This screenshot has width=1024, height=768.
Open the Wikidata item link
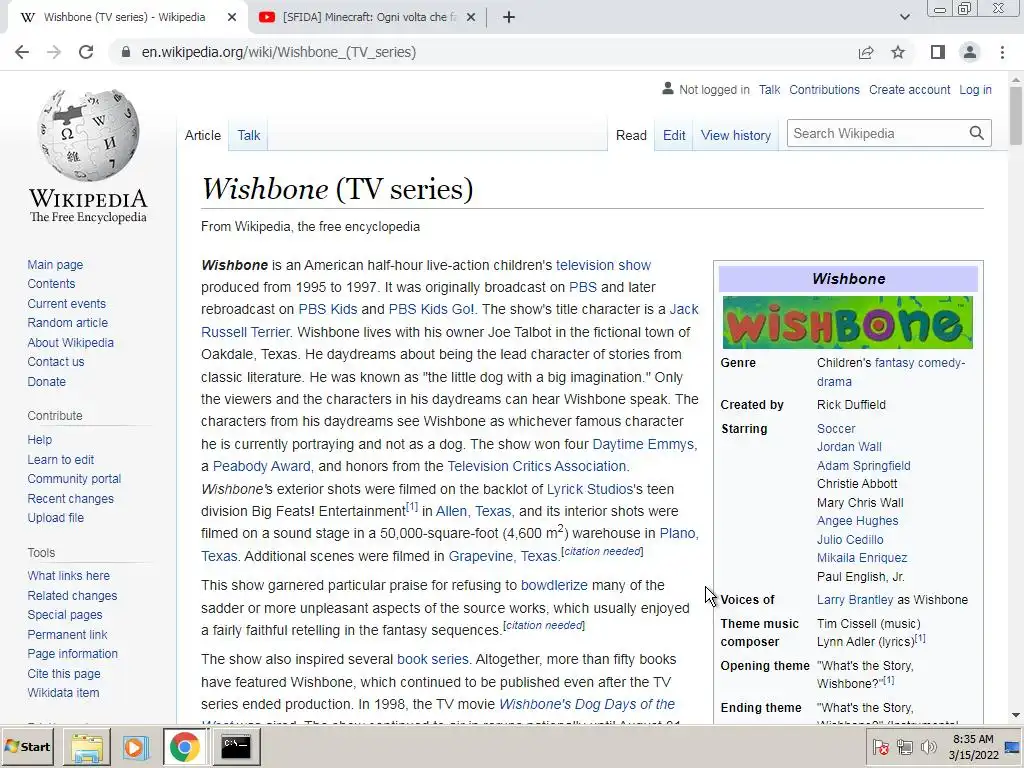coord(63,692)
